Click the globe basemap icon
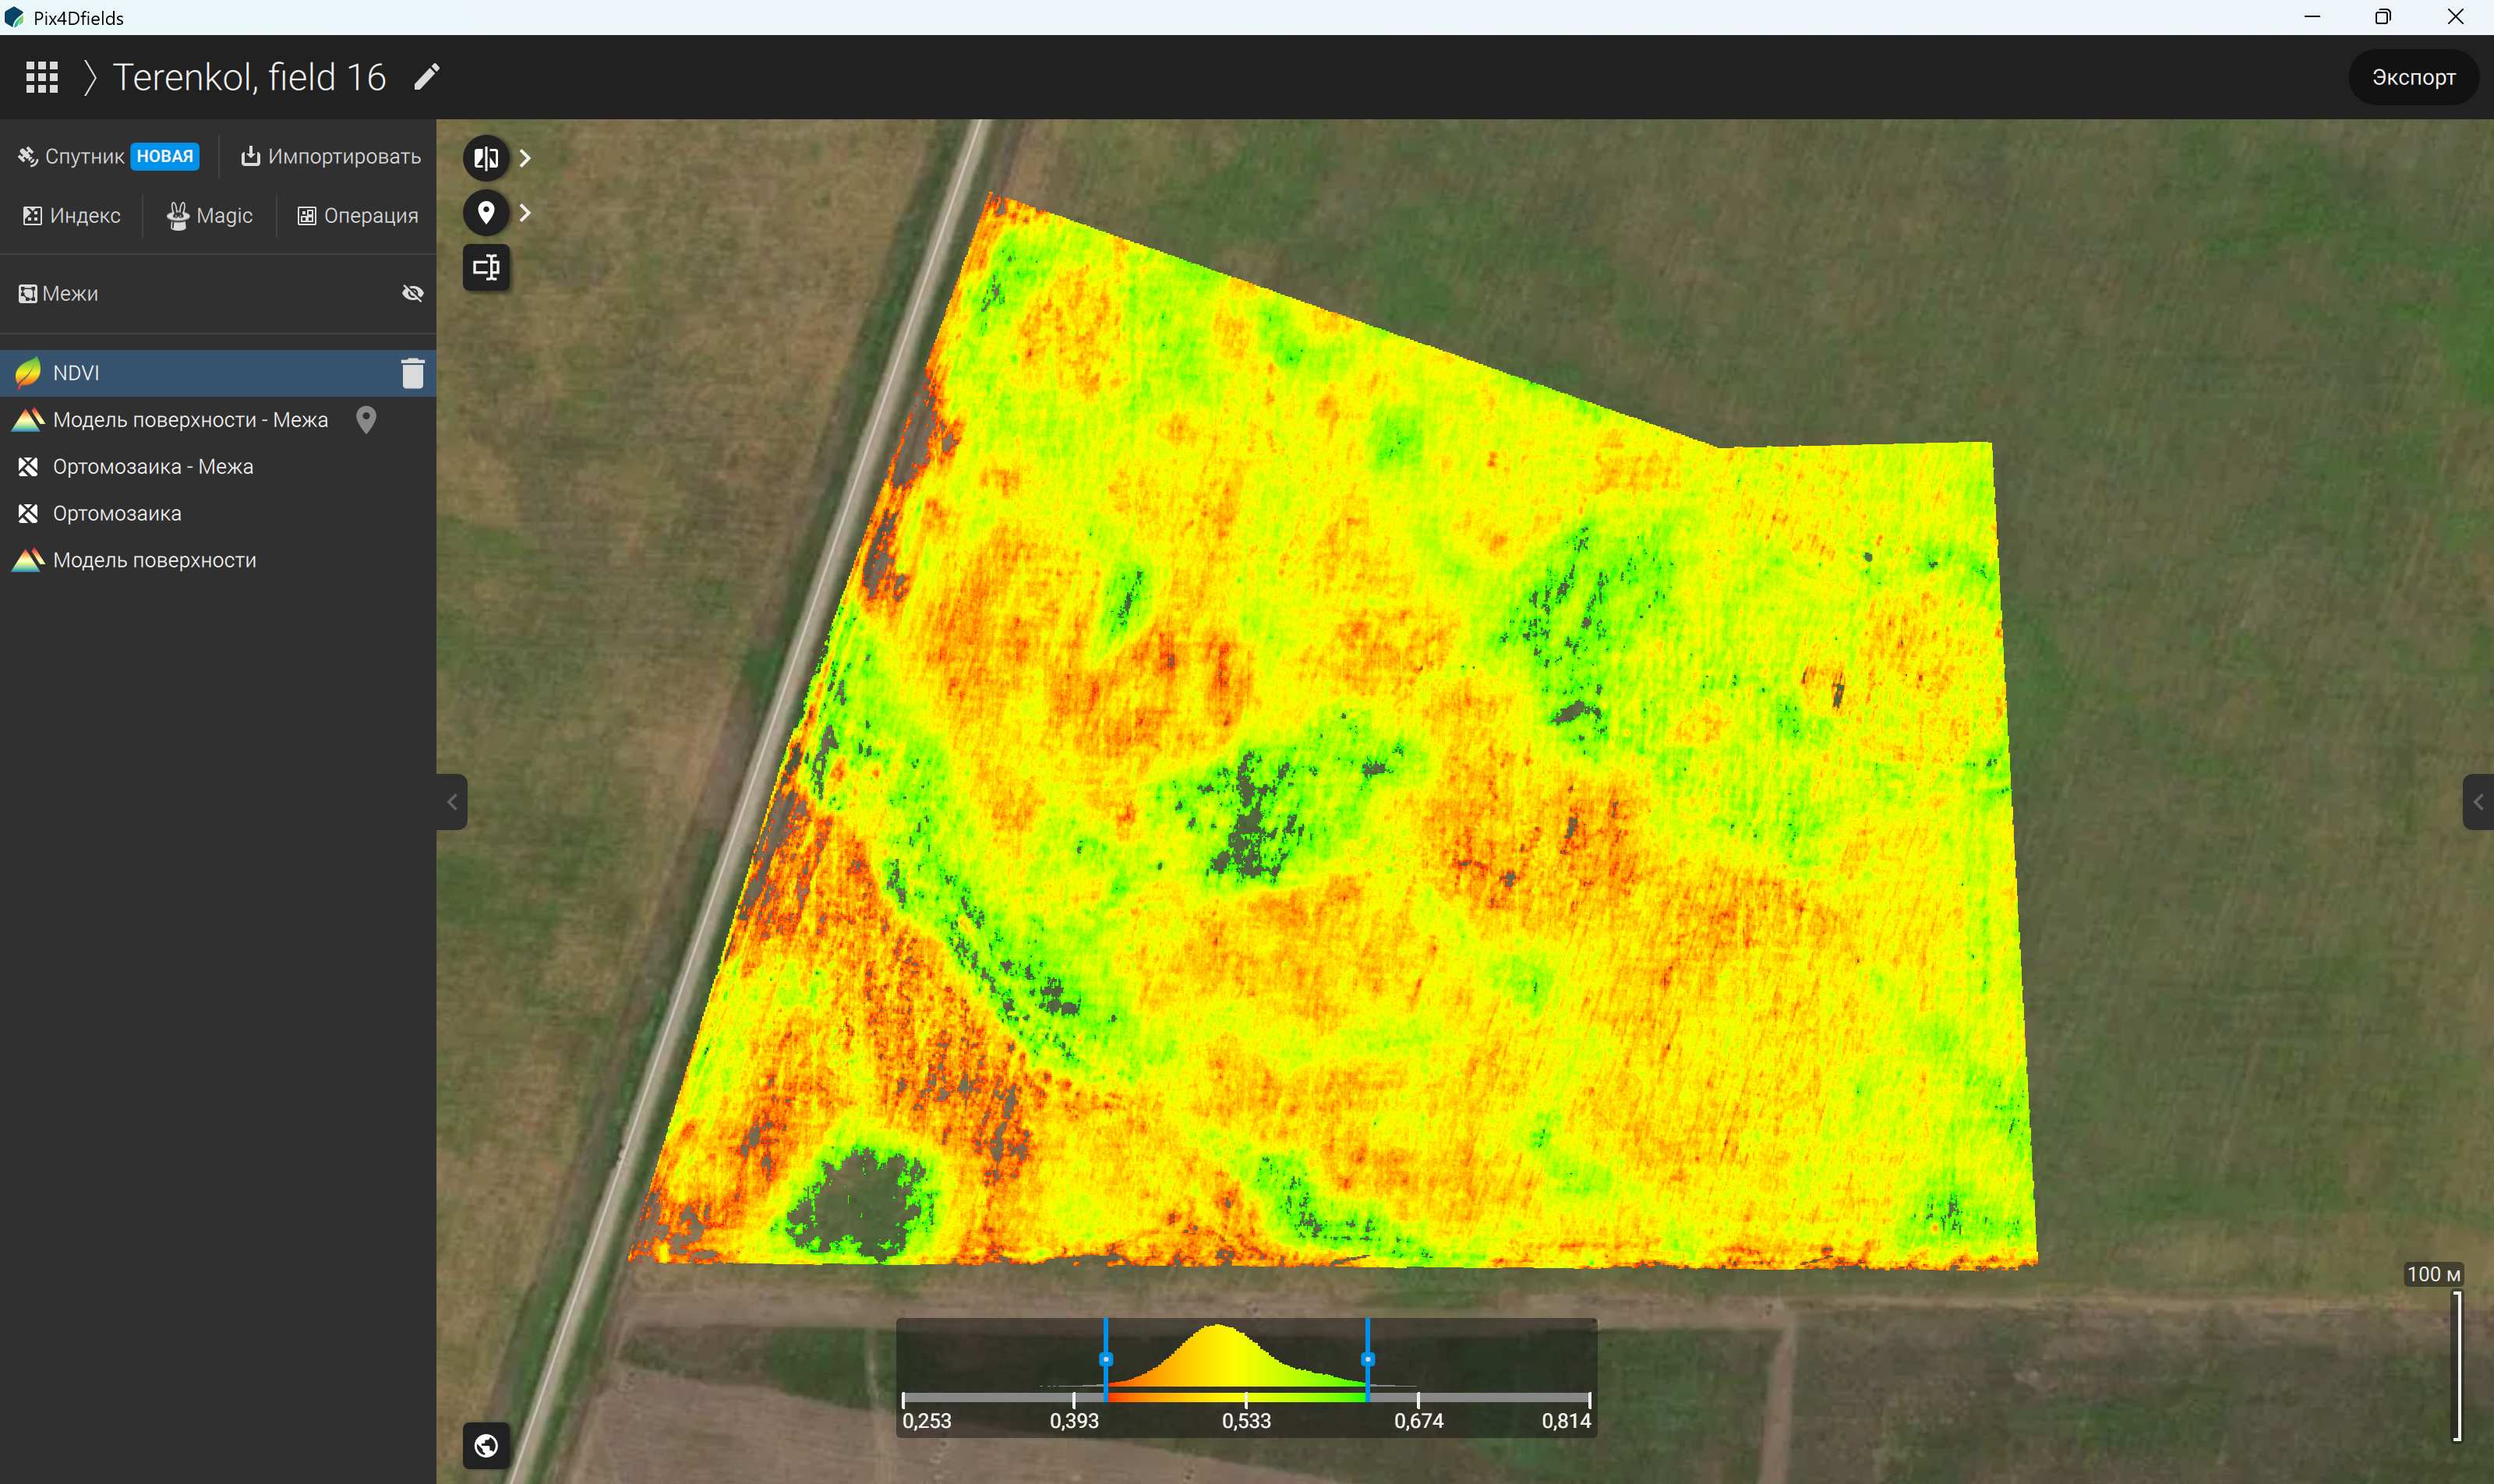The height and width of the screenshot is (1484, 2494). [x=486, y=1446]
